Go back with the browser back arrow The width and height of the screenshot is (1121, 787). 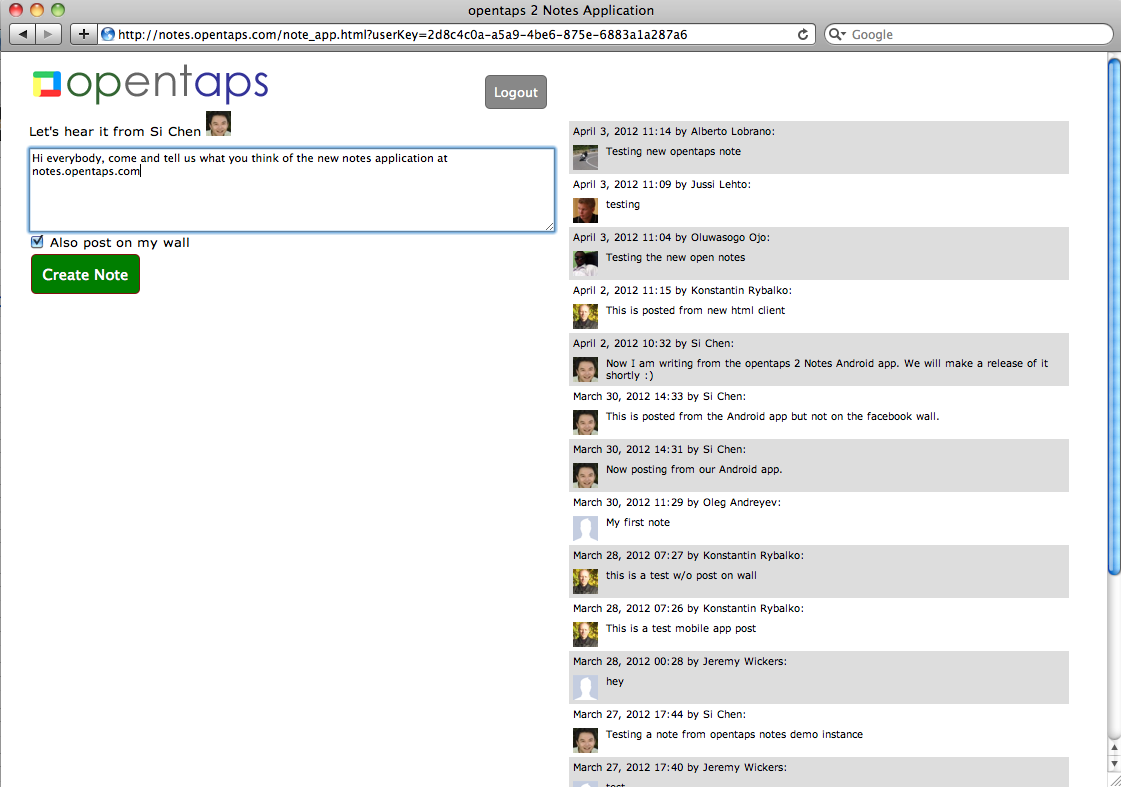tap(23, 34)
